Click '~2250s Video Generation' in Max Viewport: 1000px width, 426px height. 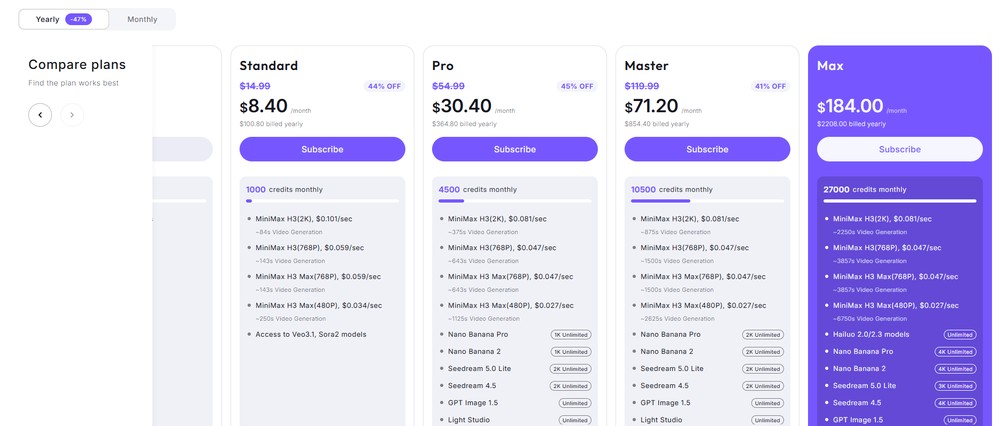tap(870, 232)
